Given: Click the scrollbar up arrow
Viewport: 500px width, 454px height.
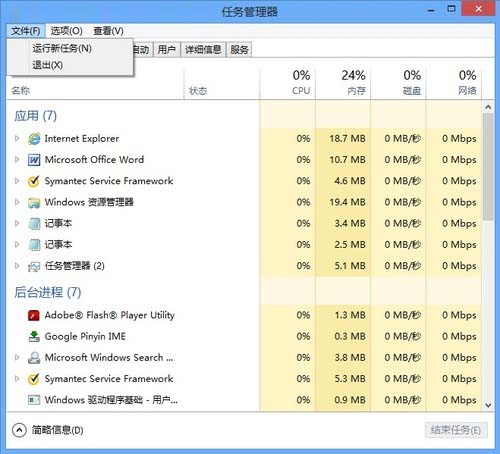Looking at the screenshot, I should point(488,107).
